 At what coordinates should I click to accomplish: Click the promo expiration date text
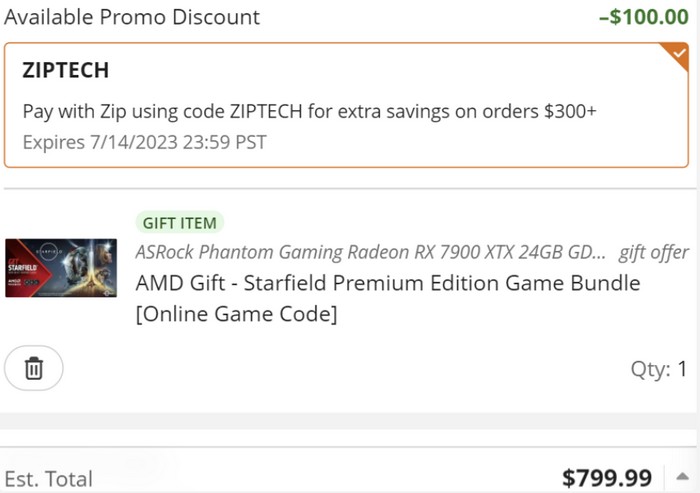(144, 142)
